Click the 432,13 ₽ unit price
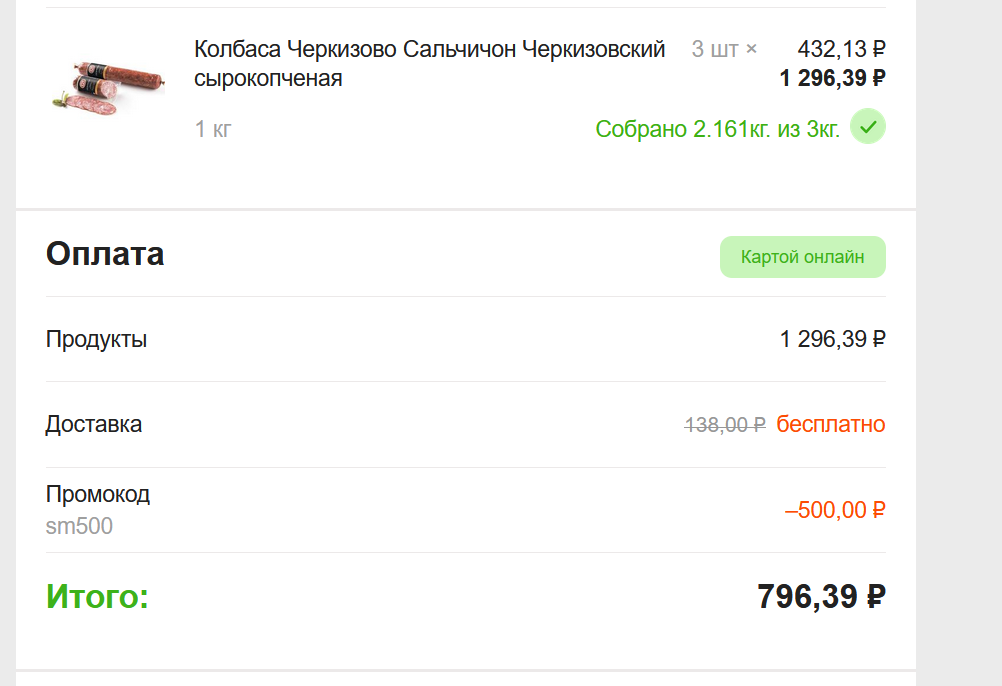The image size is (1002, 686). coord(841,49)
